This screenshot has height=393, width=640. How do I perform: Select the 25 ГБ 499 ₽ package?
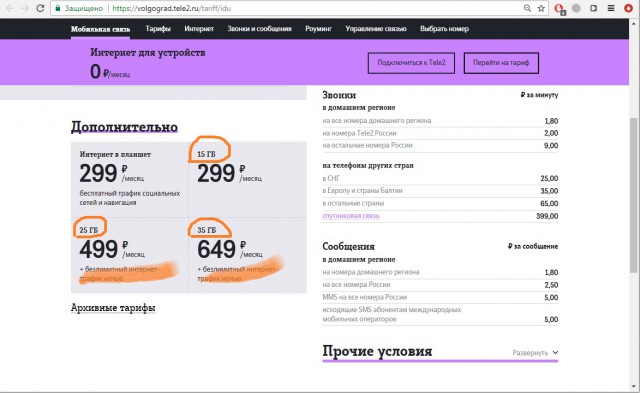[x=130, y=255]
